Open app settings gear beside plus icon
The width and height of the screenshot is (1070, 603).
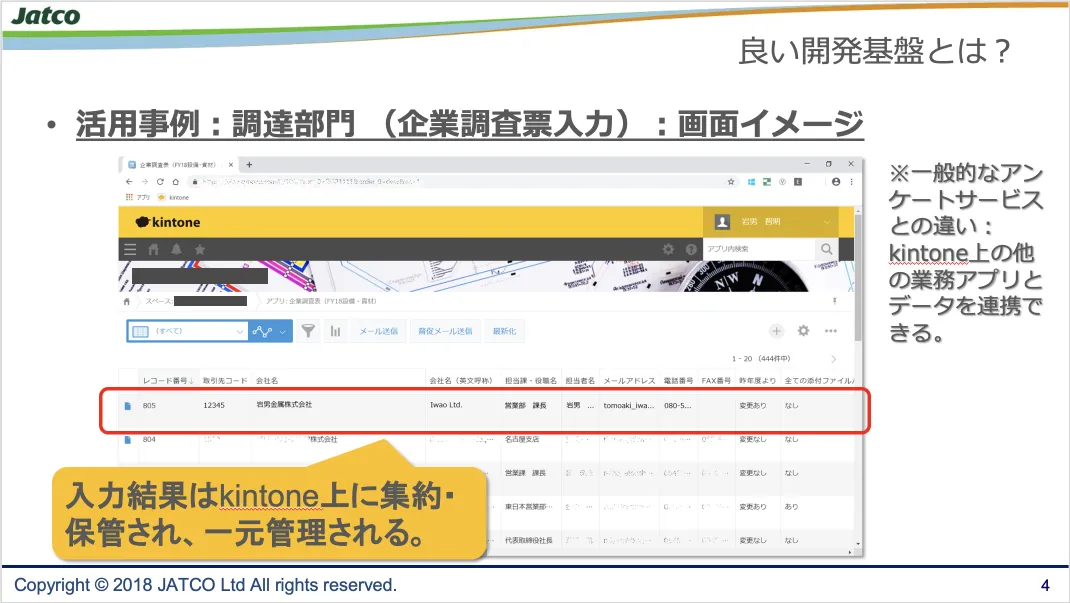point(803,331)
